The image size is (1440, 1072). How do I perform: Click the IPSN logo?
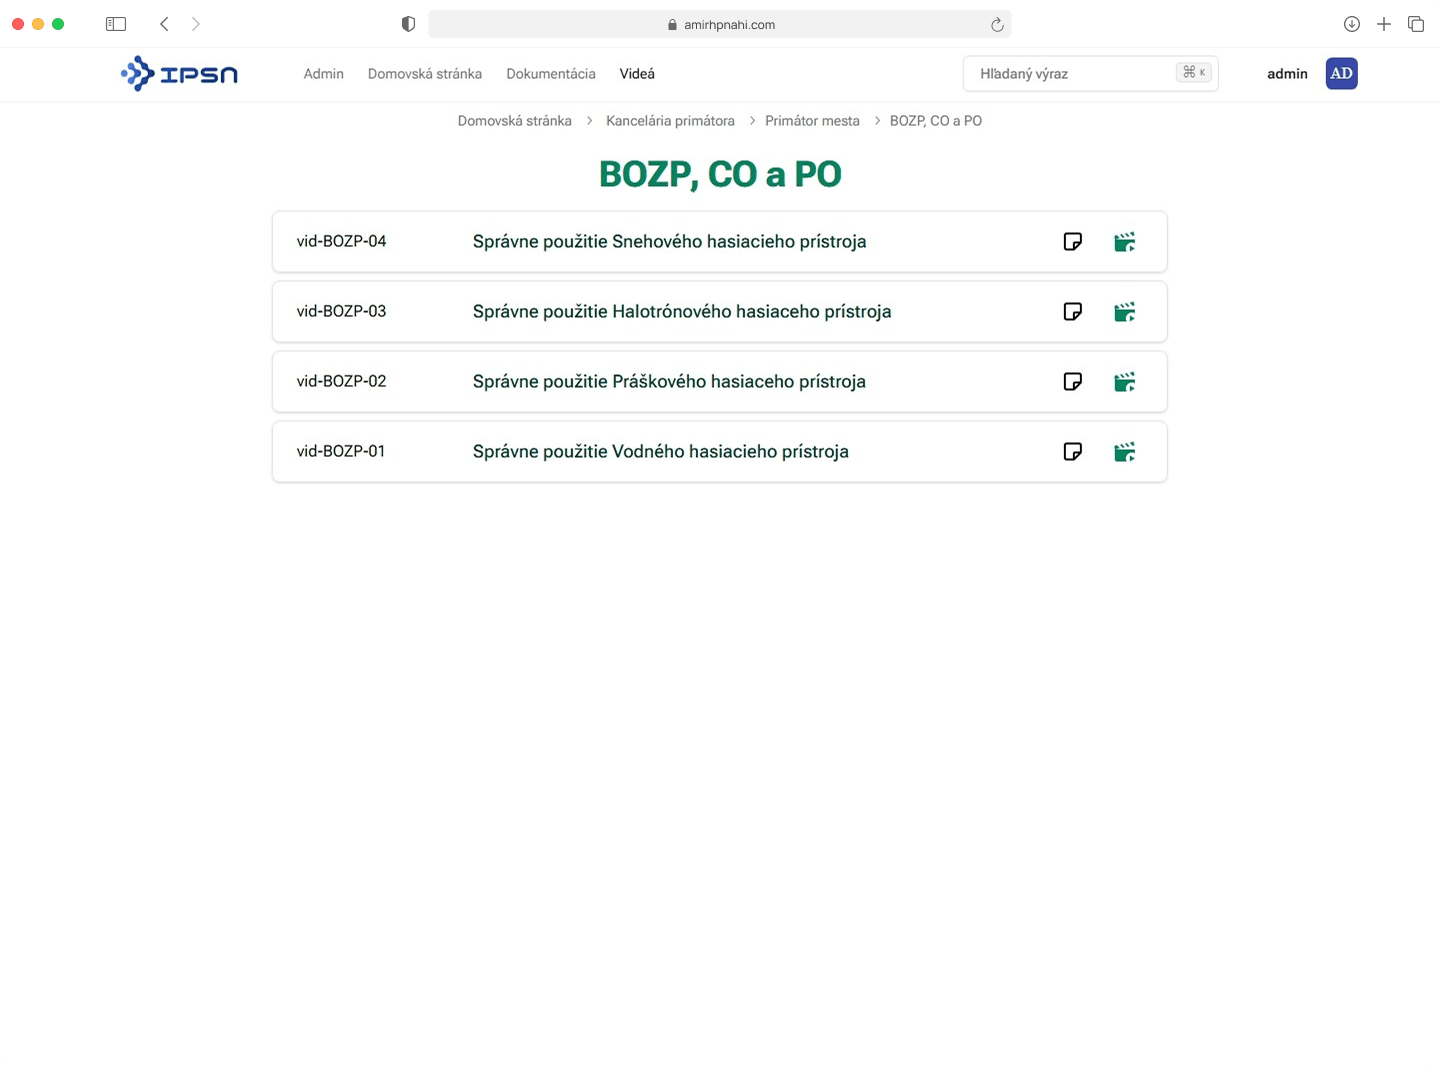tap(179, 73)
